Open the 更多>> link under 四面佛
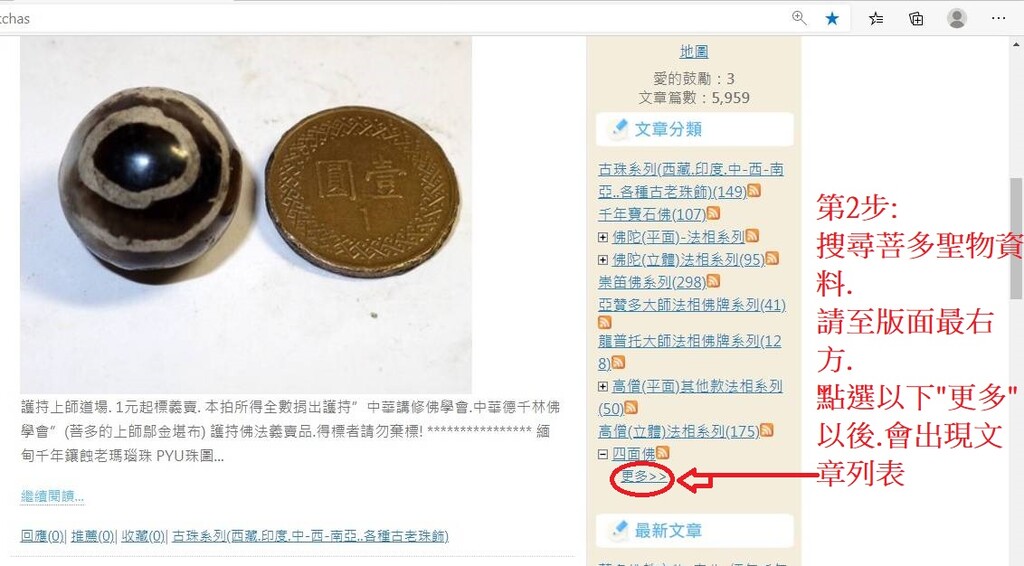This screenshot has height=566, width=1024. 644,477
